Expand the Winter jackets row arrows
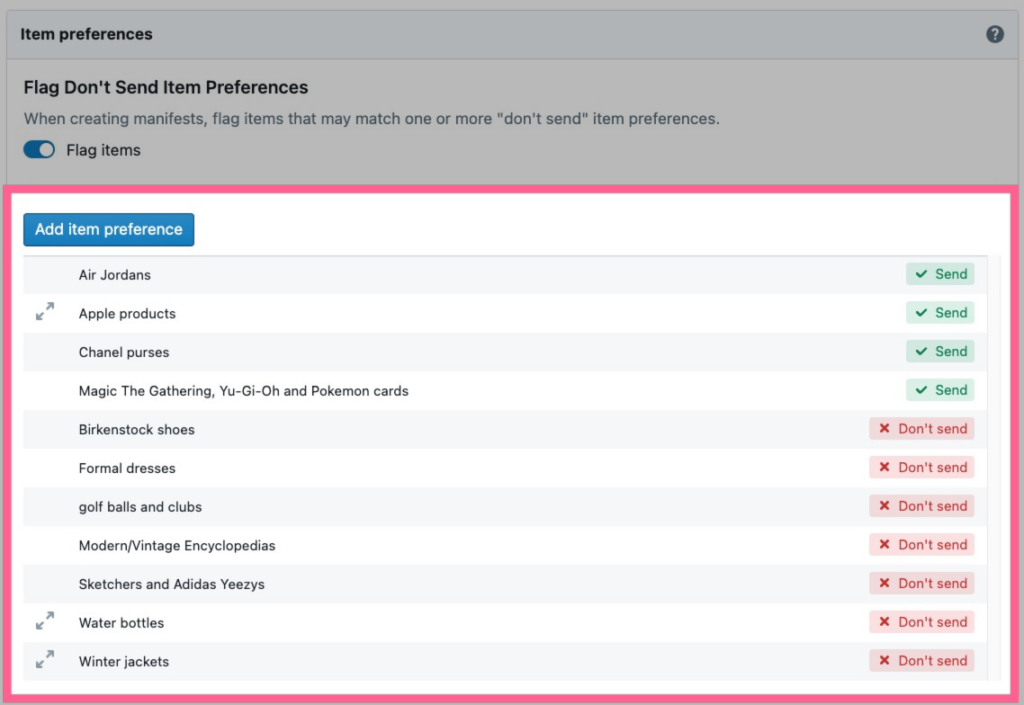The image size is (1024, 705). coord(45,659)
